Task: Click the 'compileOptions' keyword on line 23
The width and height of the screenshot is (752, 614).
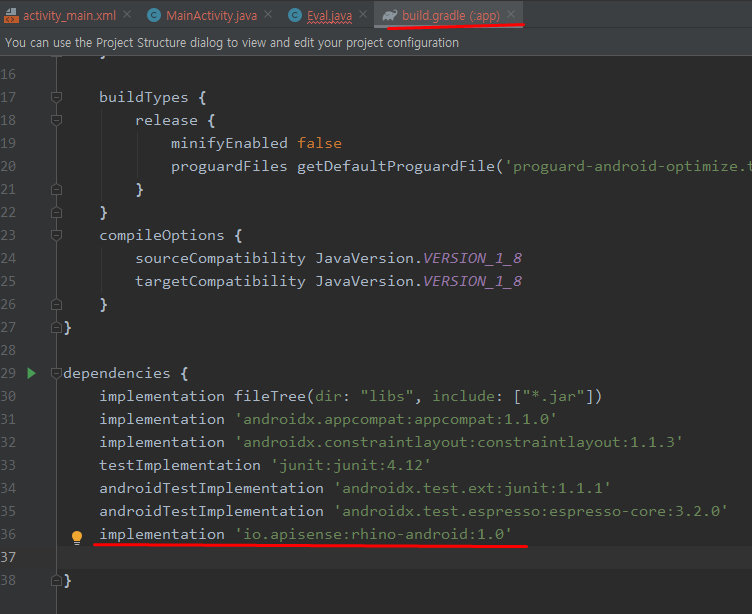Action: [x=162, y=236]
